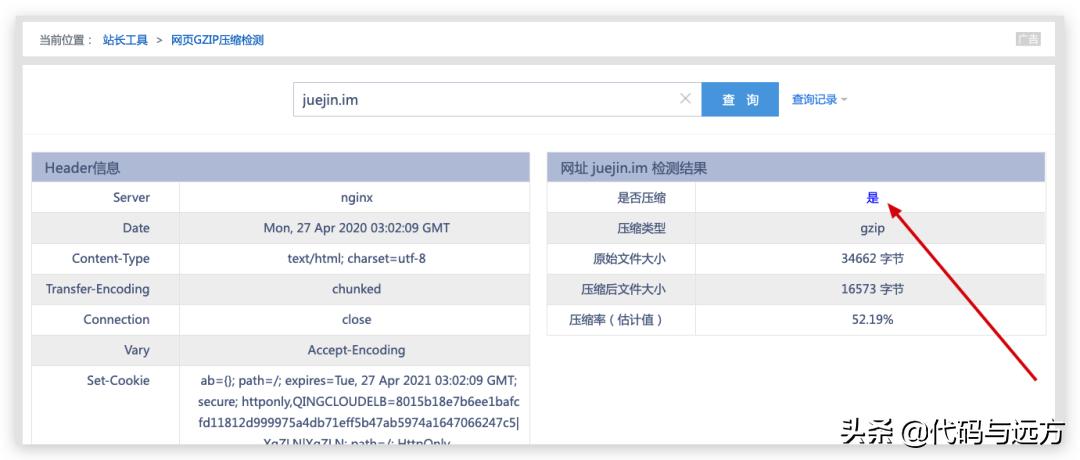Open the 查询记录 dropdown
The height and width of the screenshot is (460, 1080).
coord(819,100)
